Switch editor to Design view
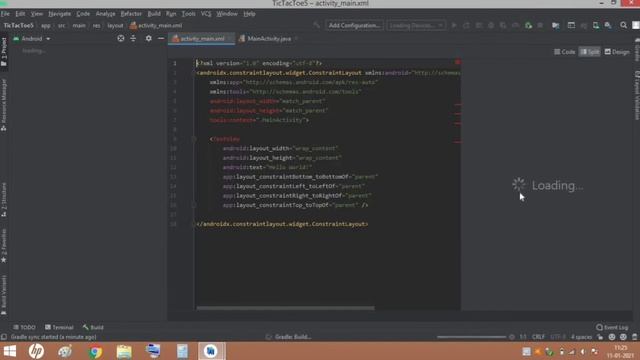 tap(617, 52)
